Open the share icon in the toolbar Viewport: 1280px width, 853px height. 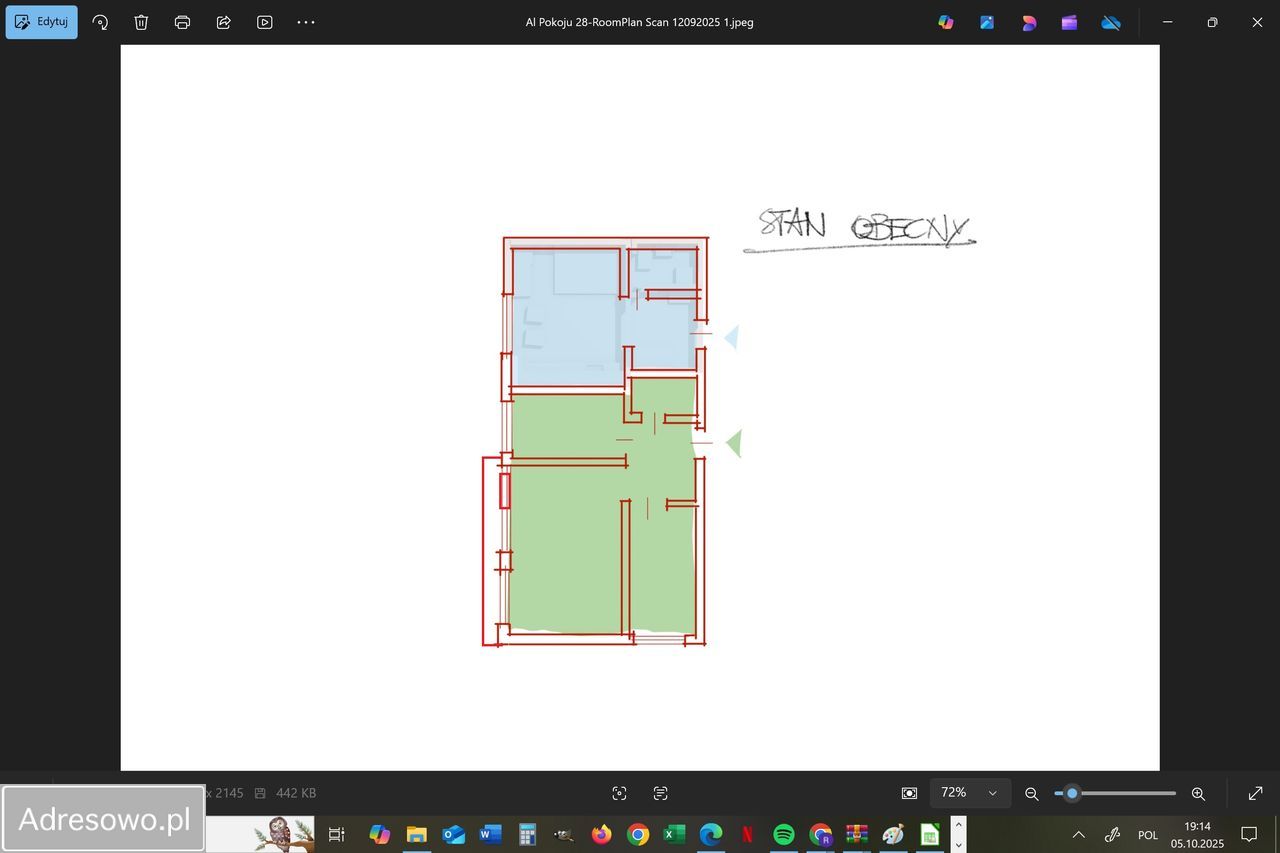click(223, 22)
